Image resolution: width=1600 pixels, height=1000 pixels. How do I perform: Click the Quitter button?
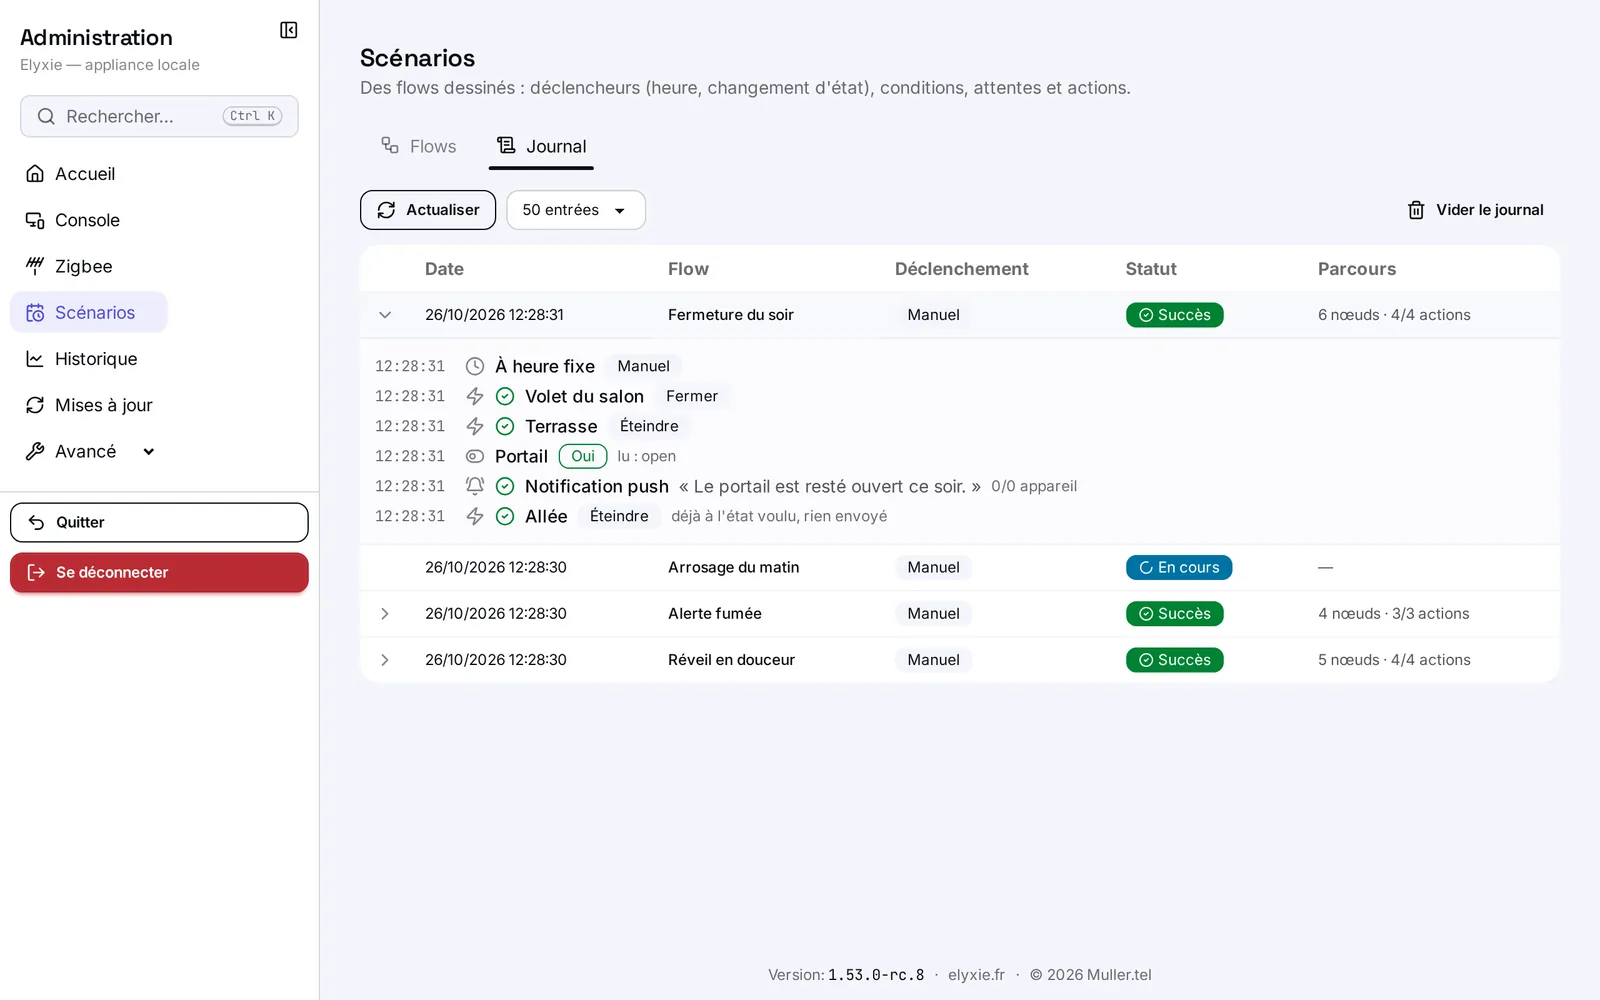(159, 522)
